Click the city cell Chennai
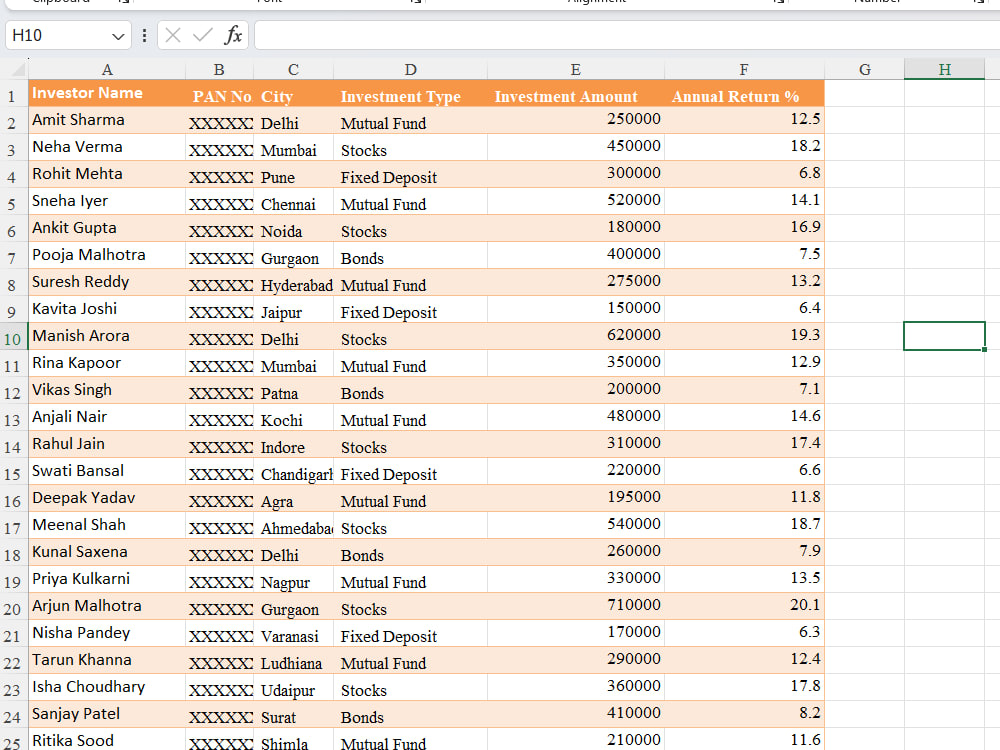This screenshot has width=1000, height=750. click(x=293, y=201)
